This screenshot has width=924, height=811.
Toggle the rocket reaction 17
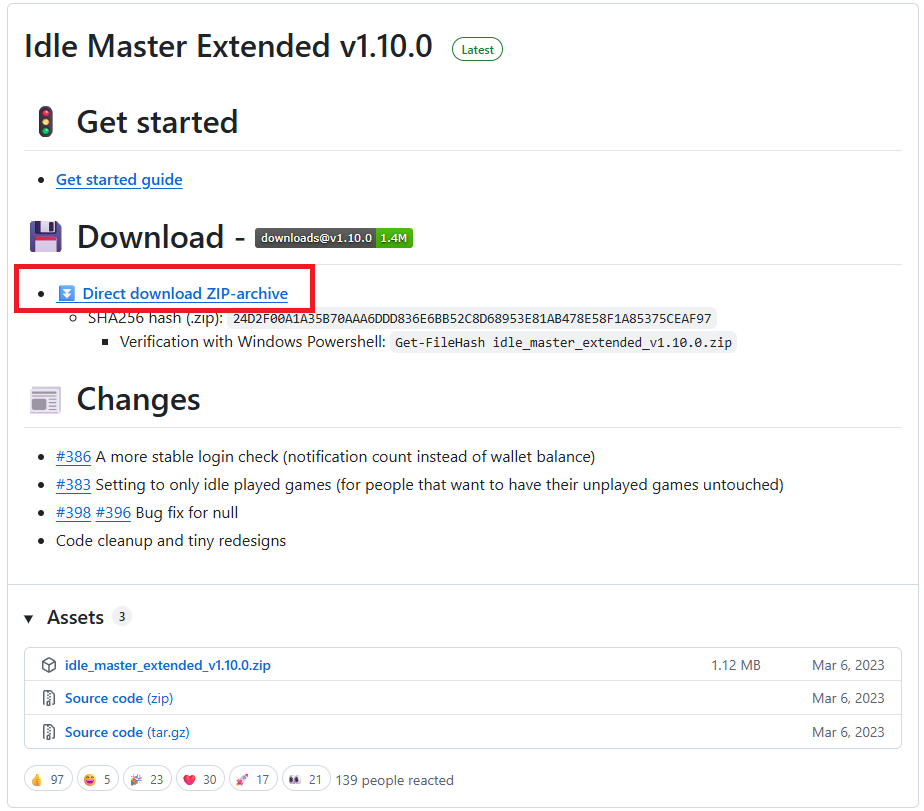253,780
